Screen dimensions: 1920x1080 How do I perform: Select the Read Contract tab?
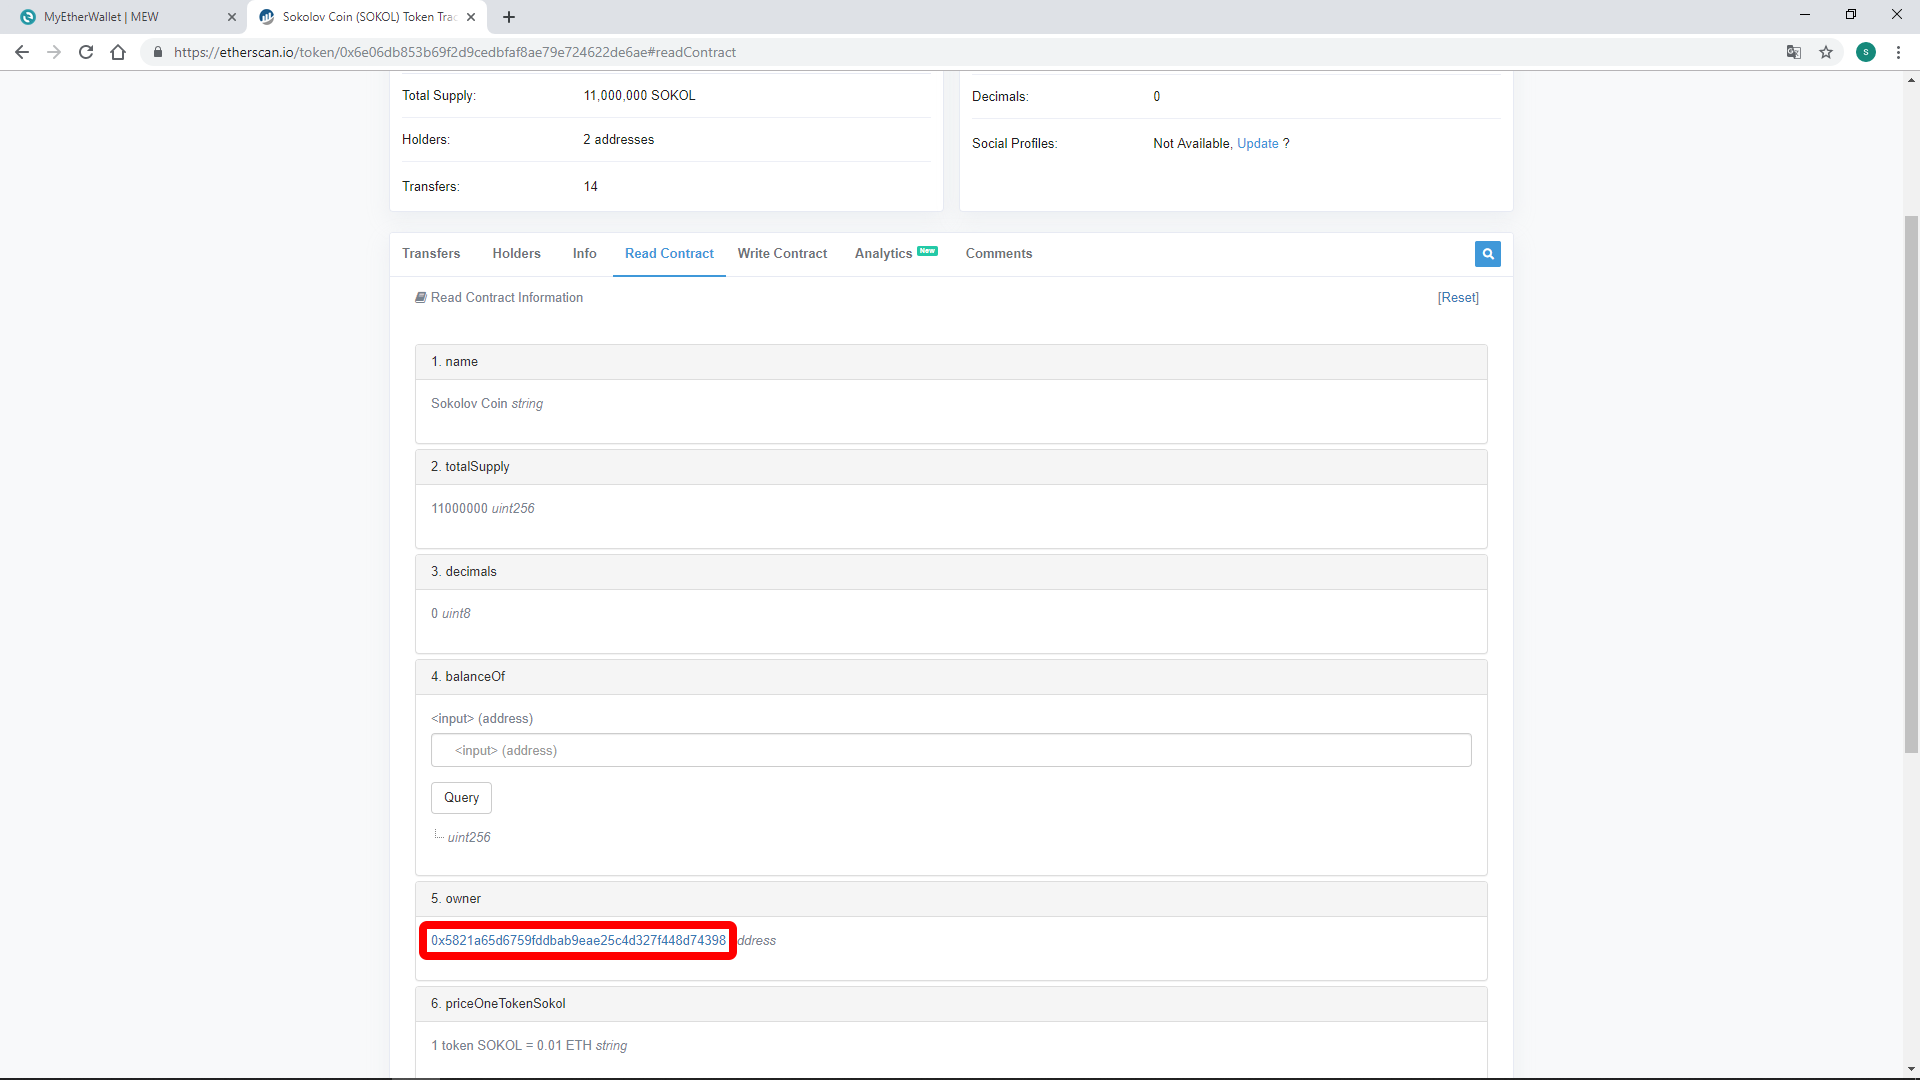pyautogui.click(x=669, y=254)
